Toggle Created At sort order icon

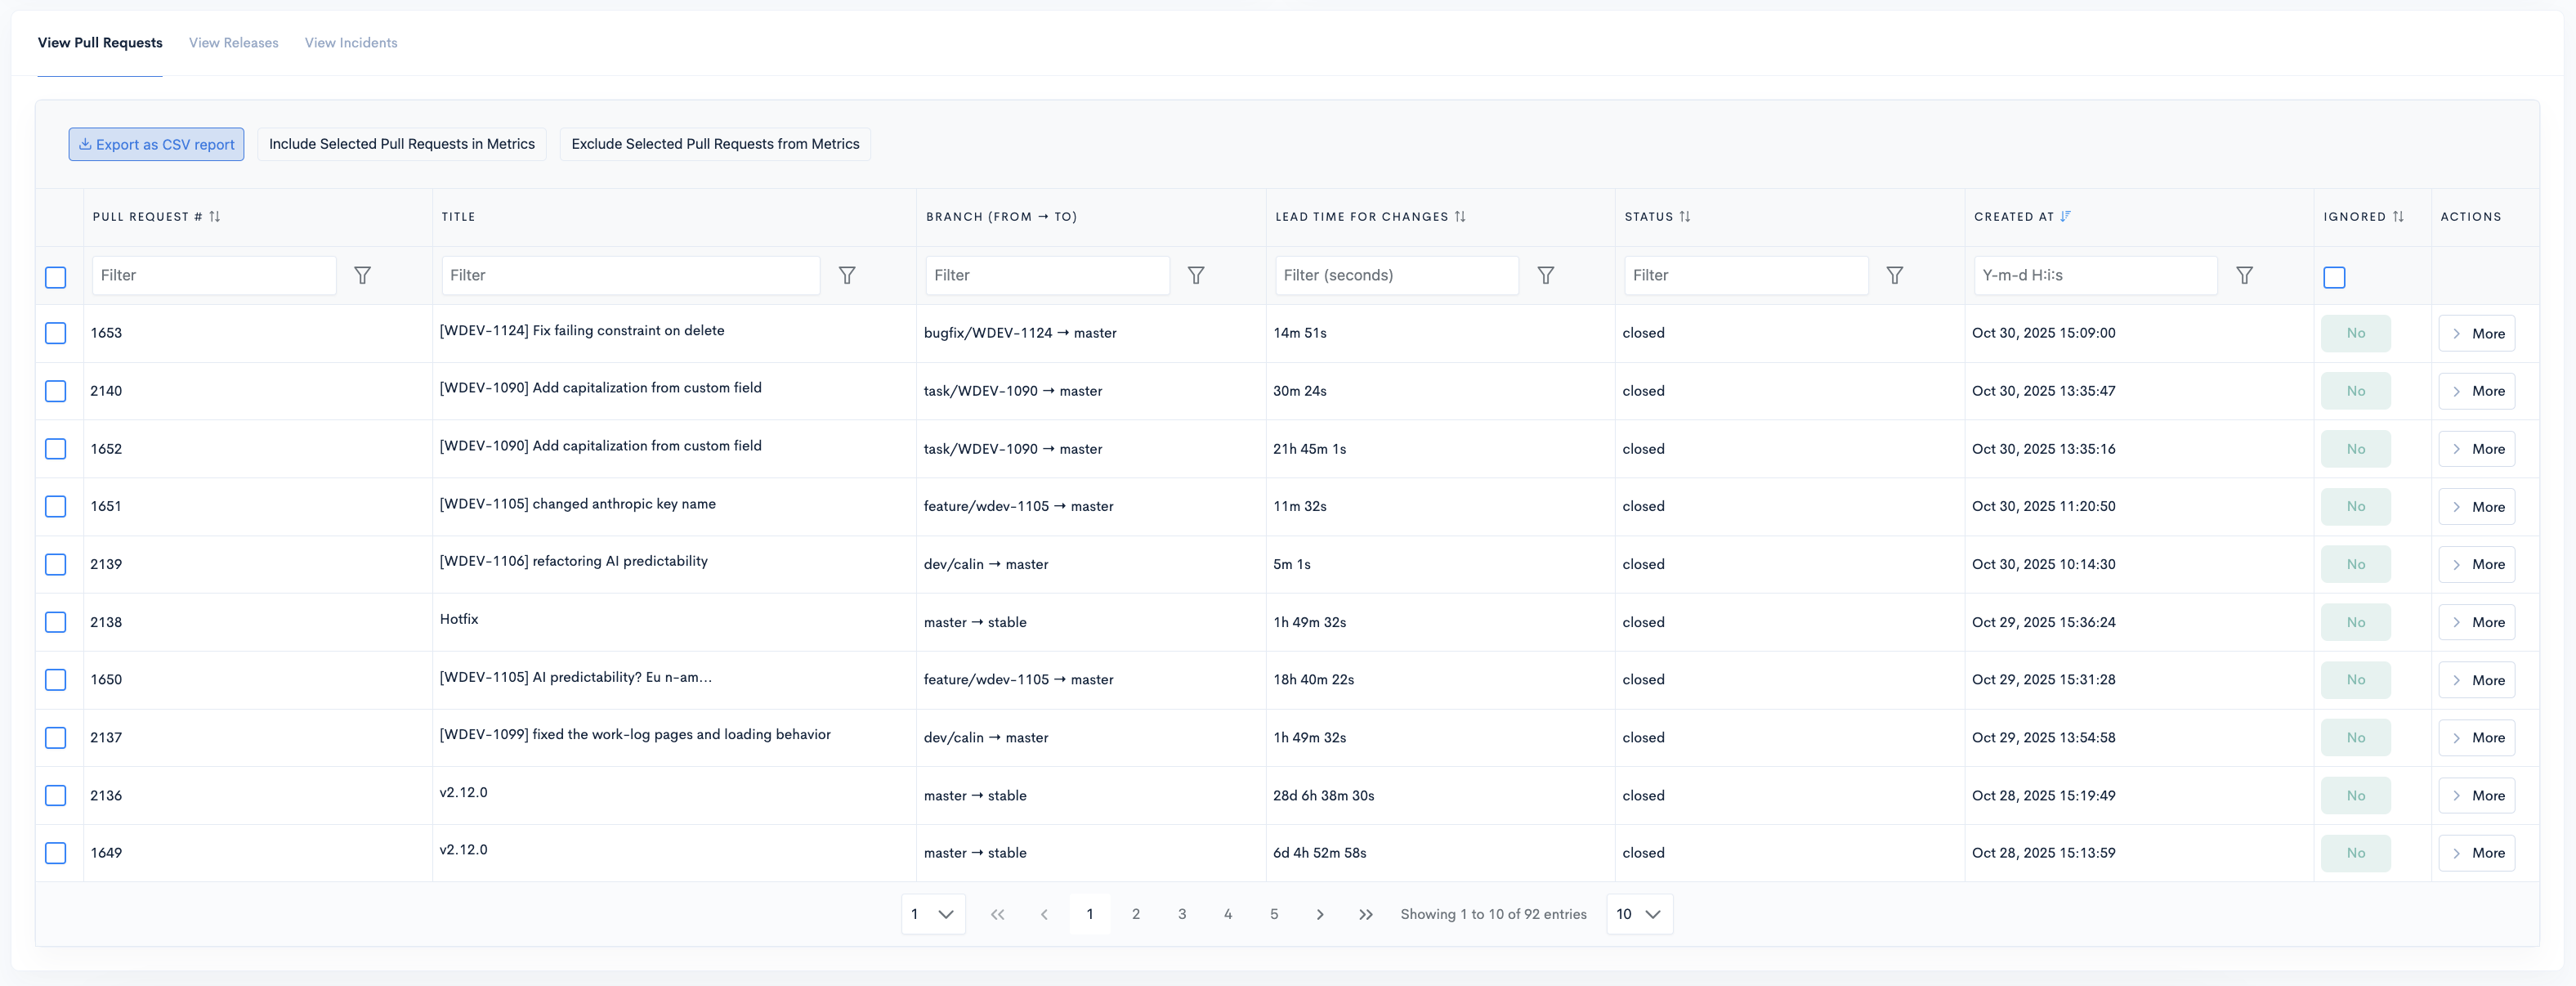tap(2065, 217)
